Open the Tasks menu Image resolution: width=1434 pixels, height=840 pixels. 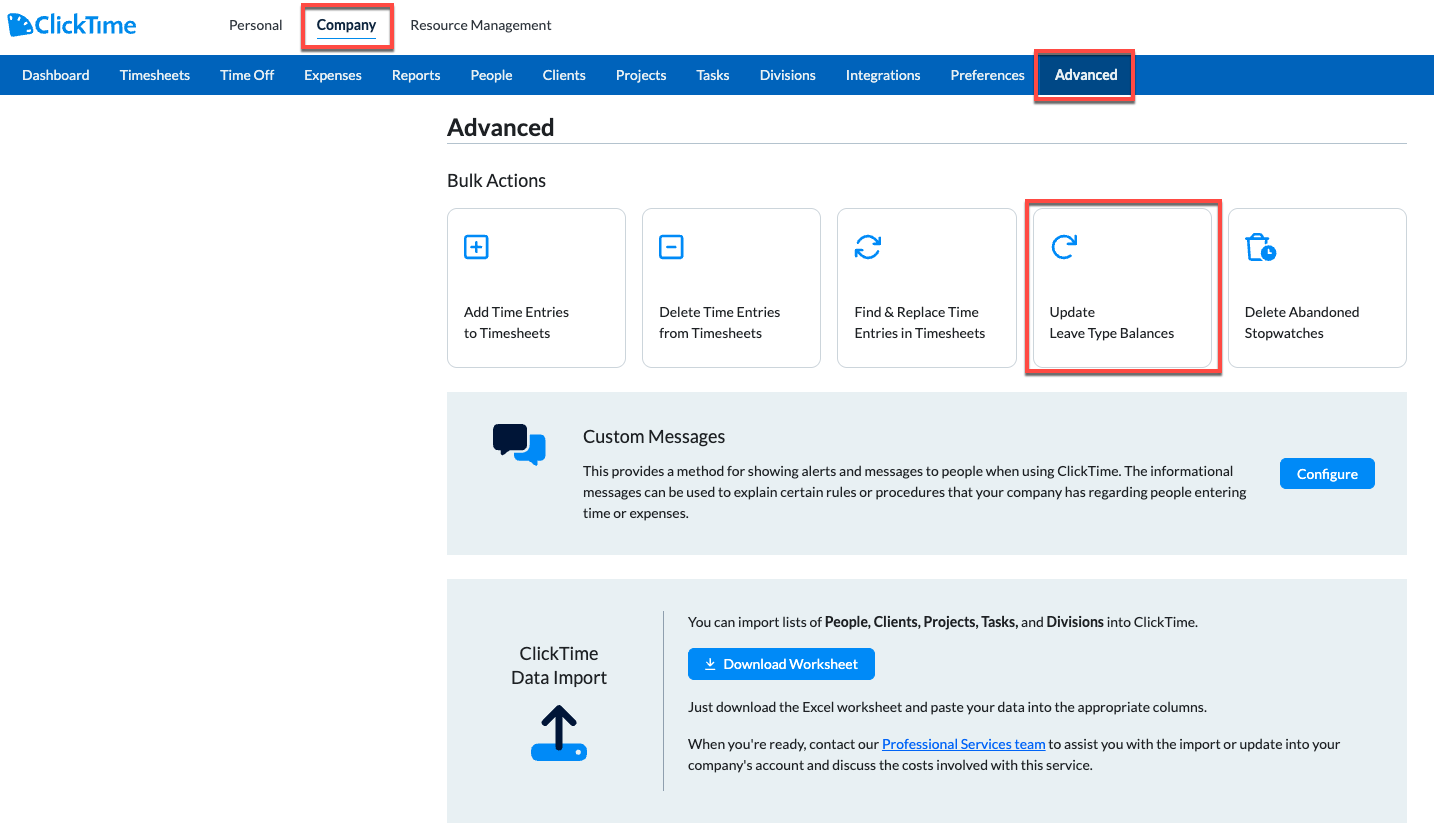coord(713,75)
